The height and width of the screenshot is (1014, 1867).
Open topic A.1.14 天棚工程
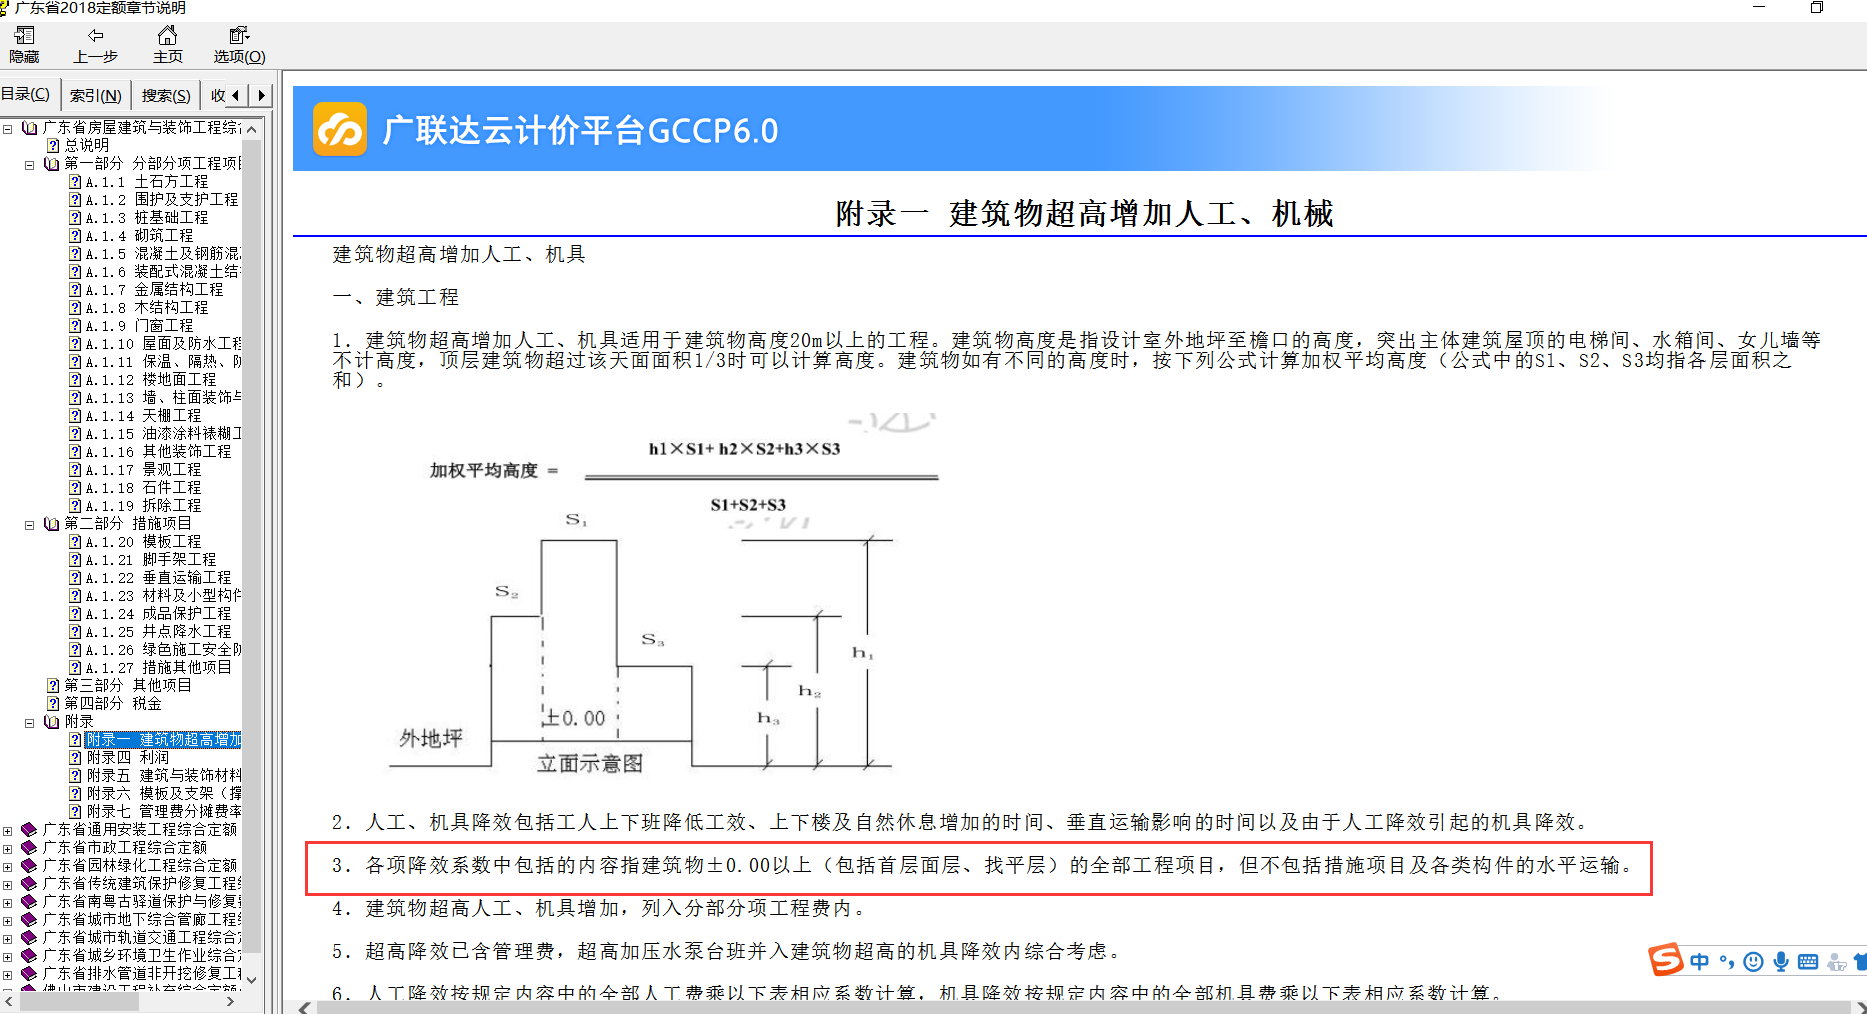(x=144, y=416)
